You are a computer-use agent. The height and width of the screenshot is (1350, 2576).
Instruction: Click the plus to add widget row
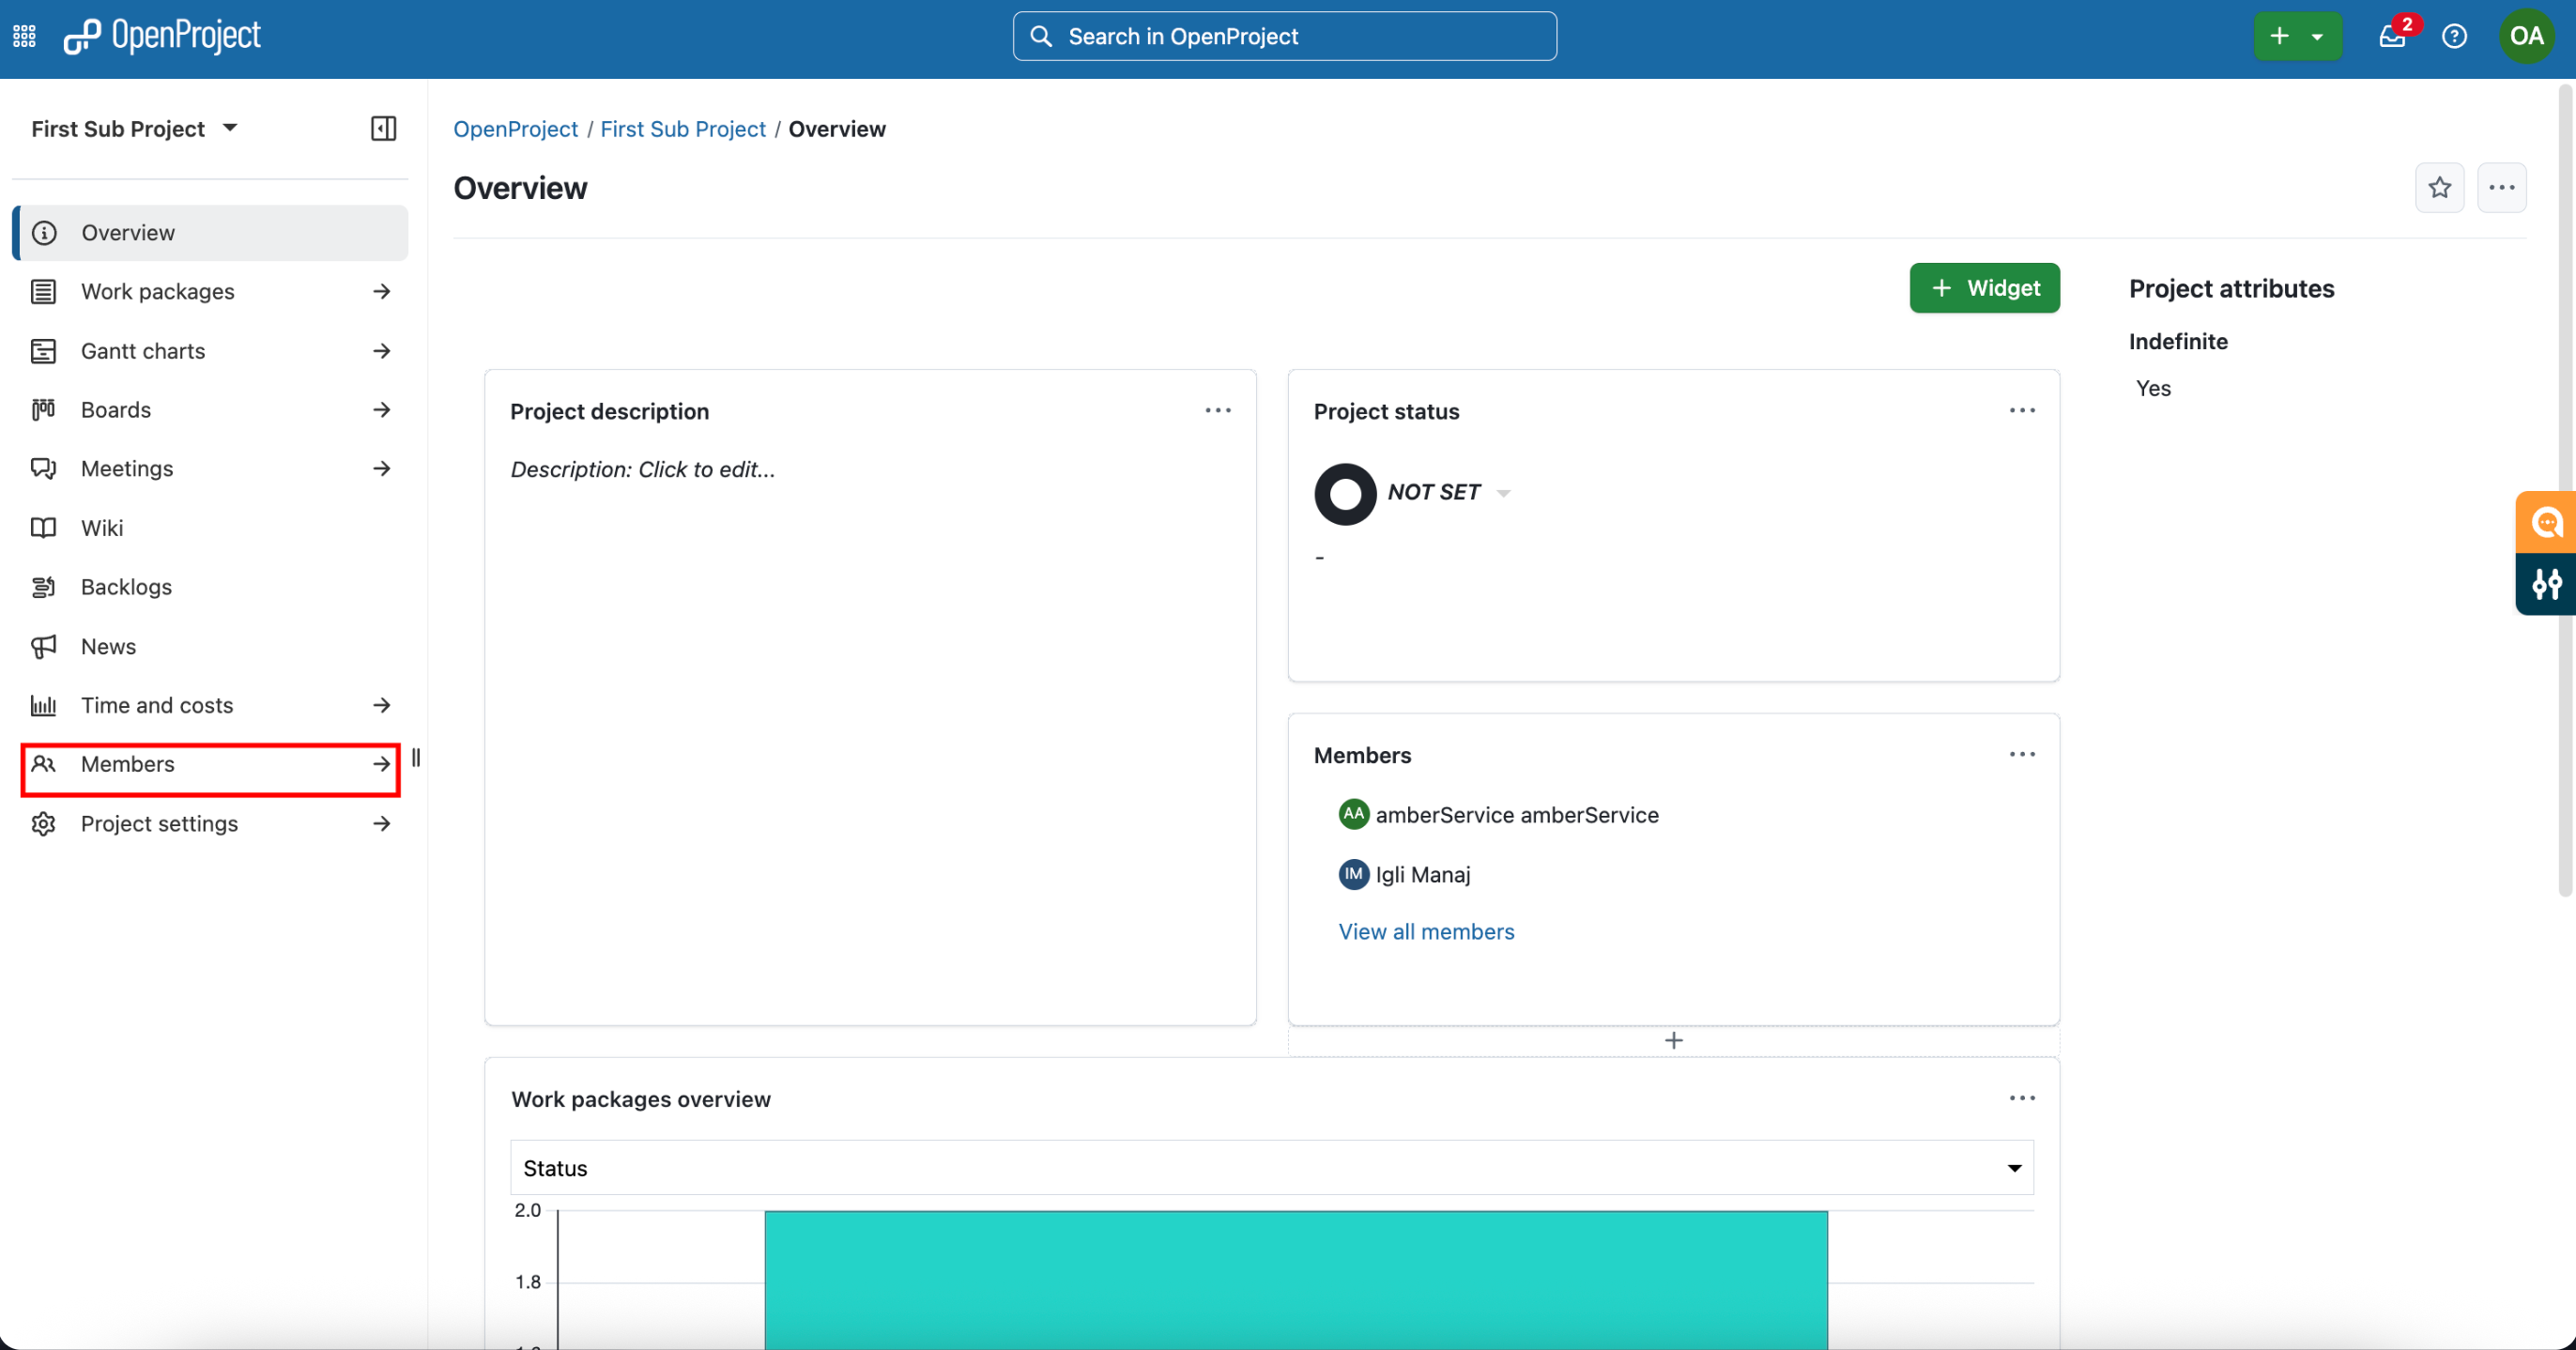click(x=1673, y=1041)
